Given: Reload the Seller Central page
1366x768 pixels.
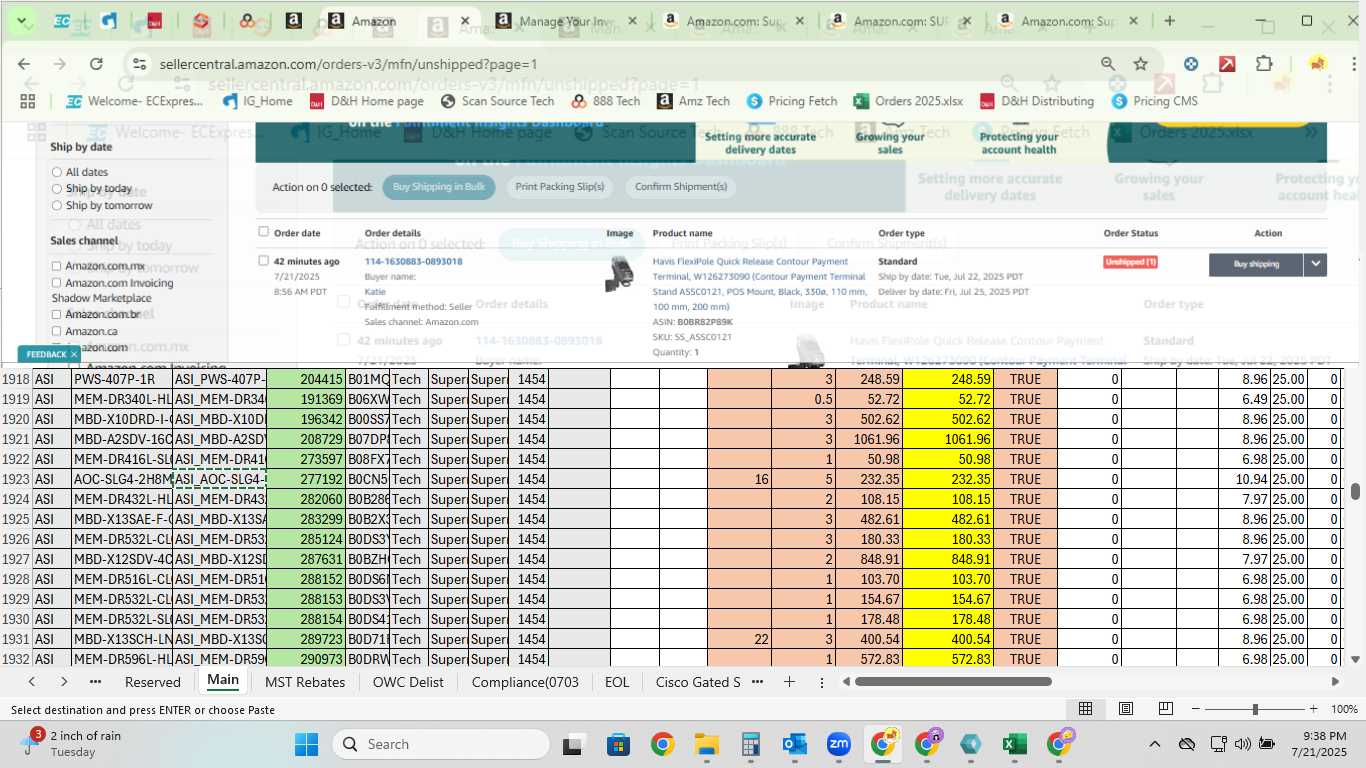Looking at the screenshot, I should click(96, 64).
